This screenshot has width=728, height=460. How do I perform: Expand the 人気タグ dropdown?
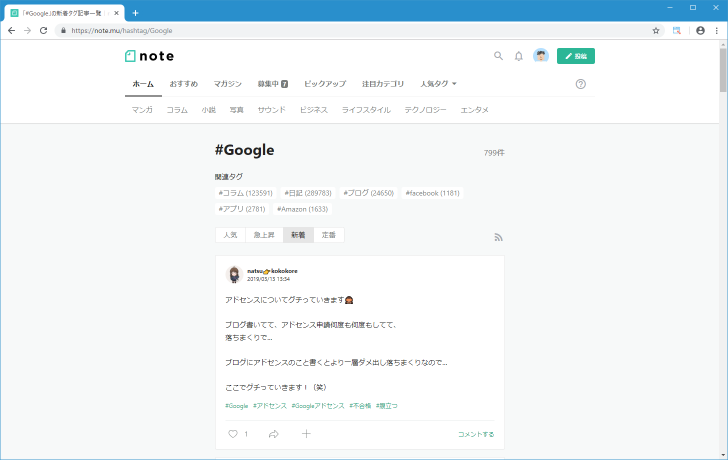(438, 84)
